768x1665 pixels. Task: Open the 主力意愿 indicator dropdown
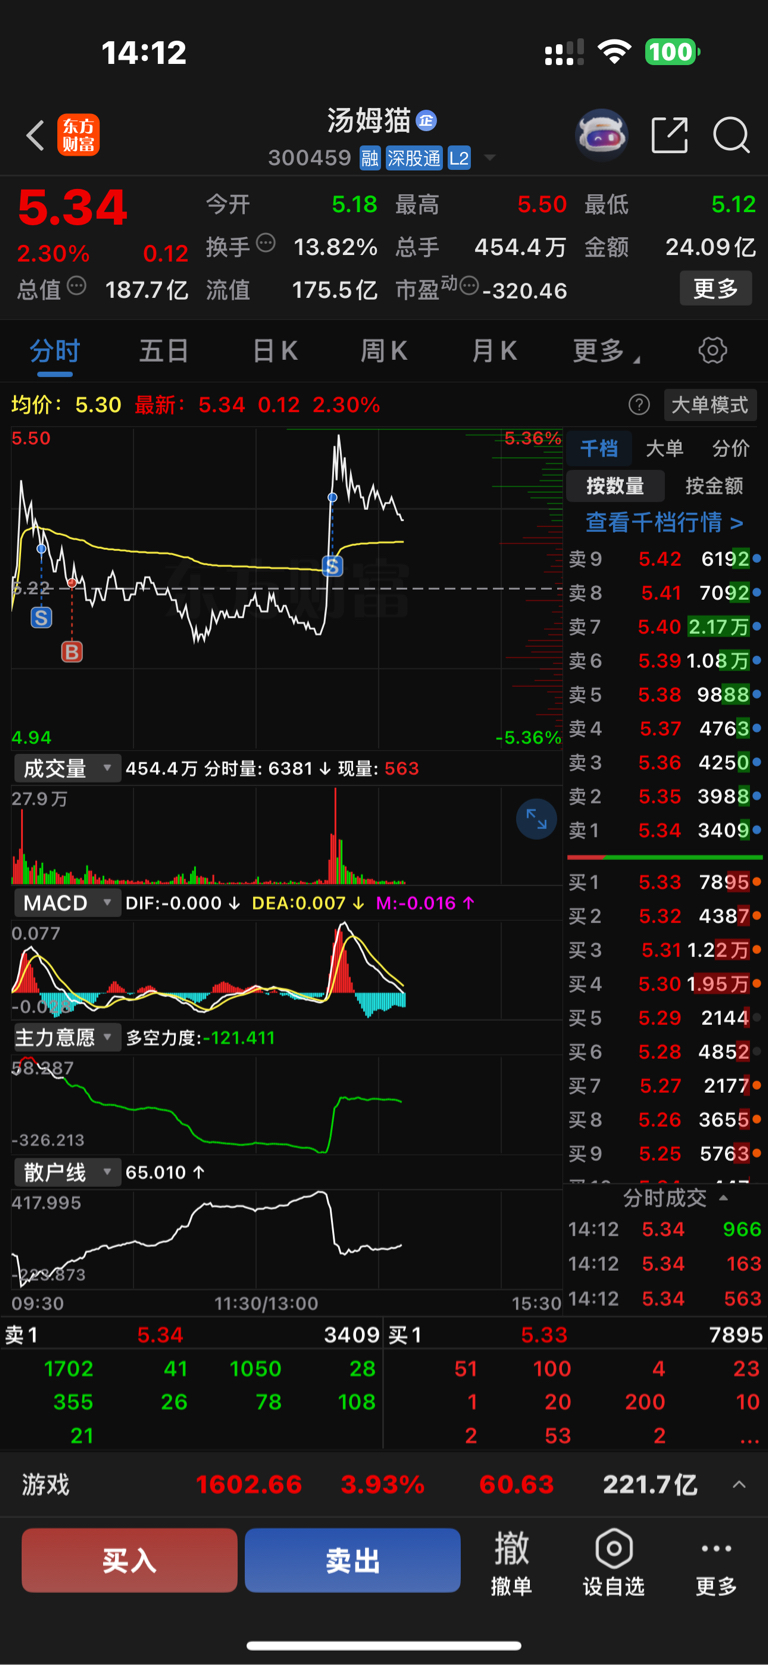(x=67, y=1038)
